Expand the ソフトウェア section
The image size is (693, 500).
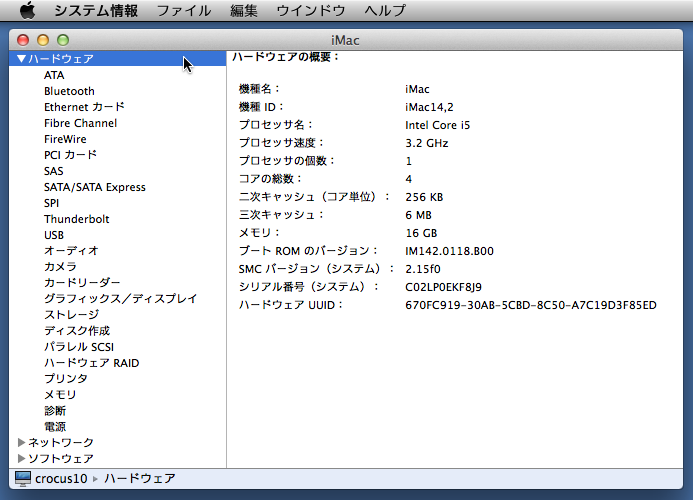[21, 458]
